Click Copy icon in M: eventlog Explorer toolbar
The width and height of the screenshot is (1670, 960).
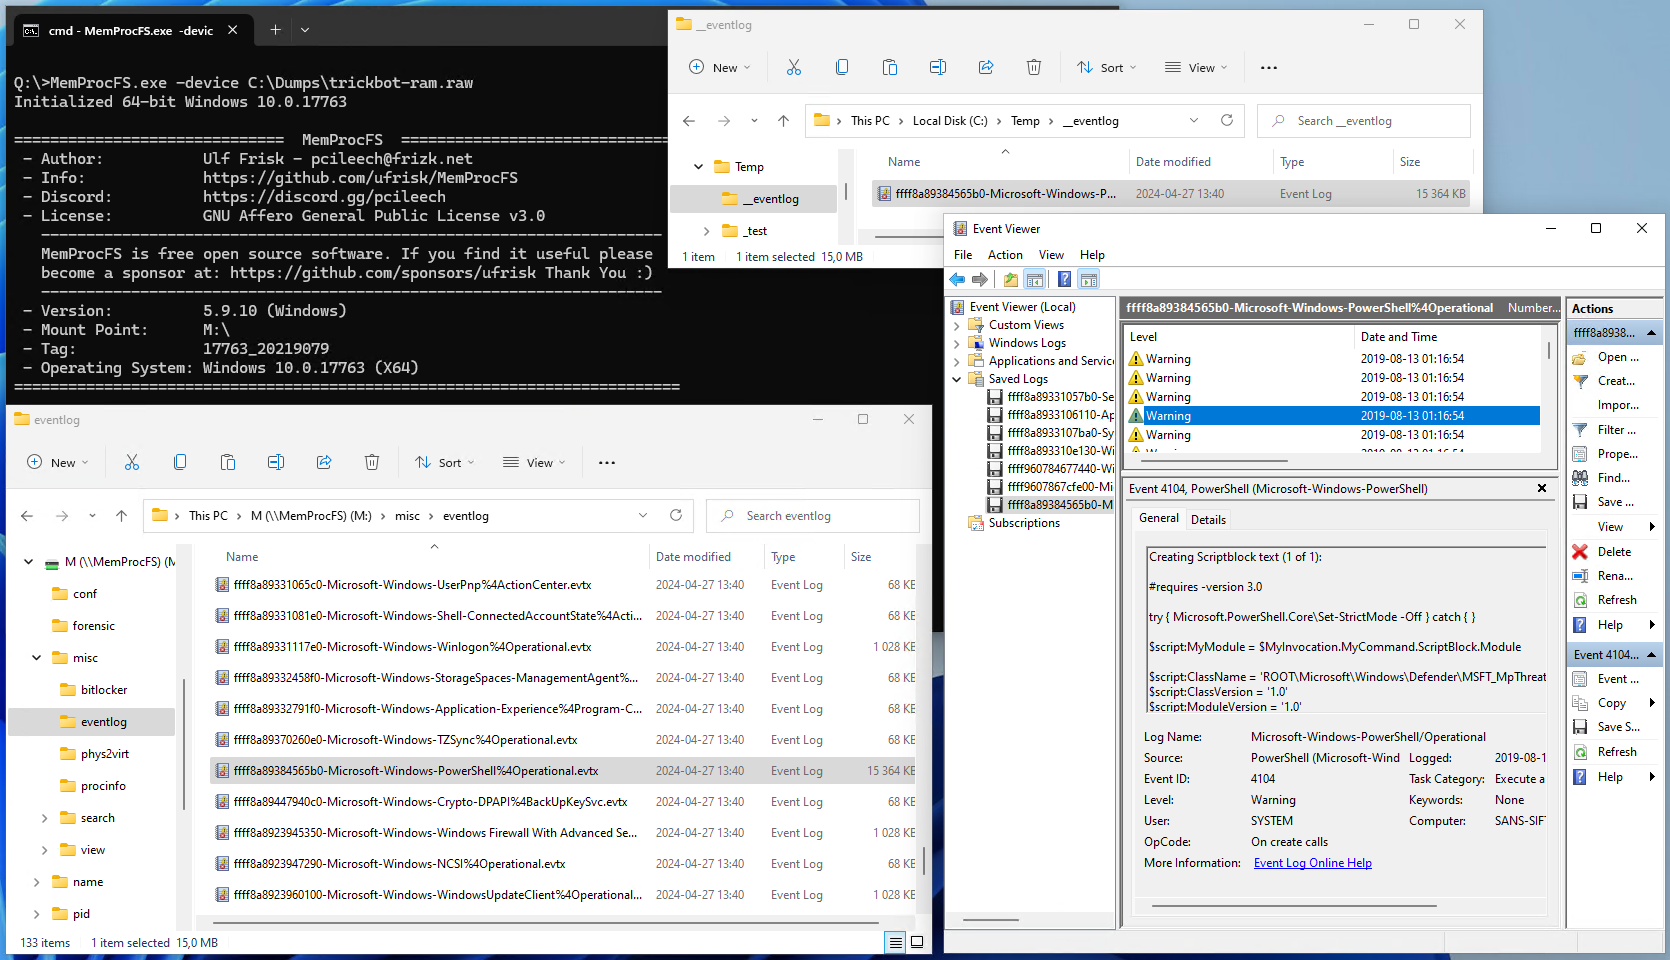click(x=180, y=462)
